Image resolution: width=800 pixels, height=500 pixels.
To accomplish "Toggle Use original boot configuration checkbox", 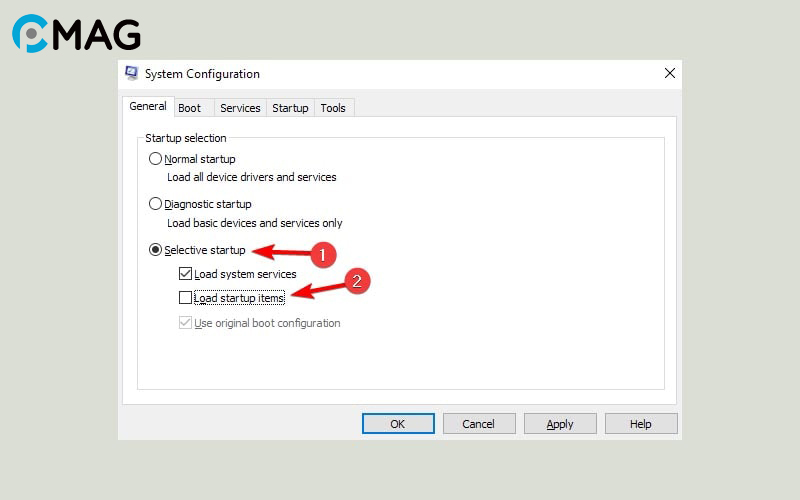I will [x=185, y=323].
